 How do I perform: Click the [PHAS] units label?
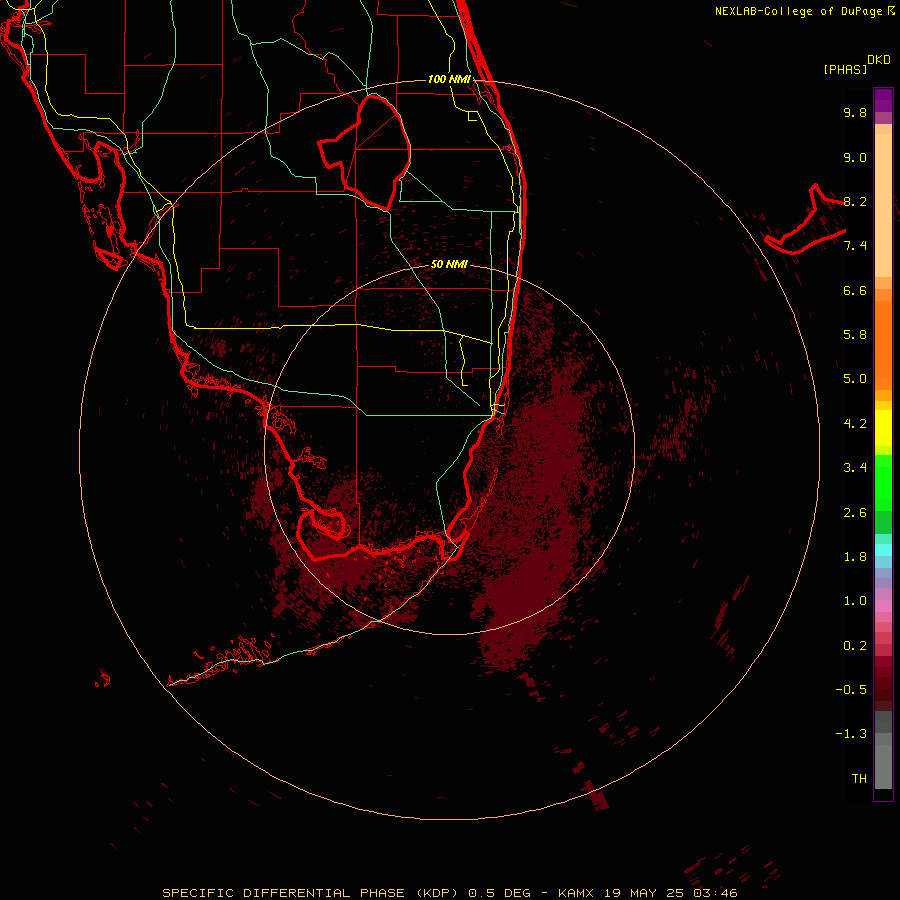point(845,69)
